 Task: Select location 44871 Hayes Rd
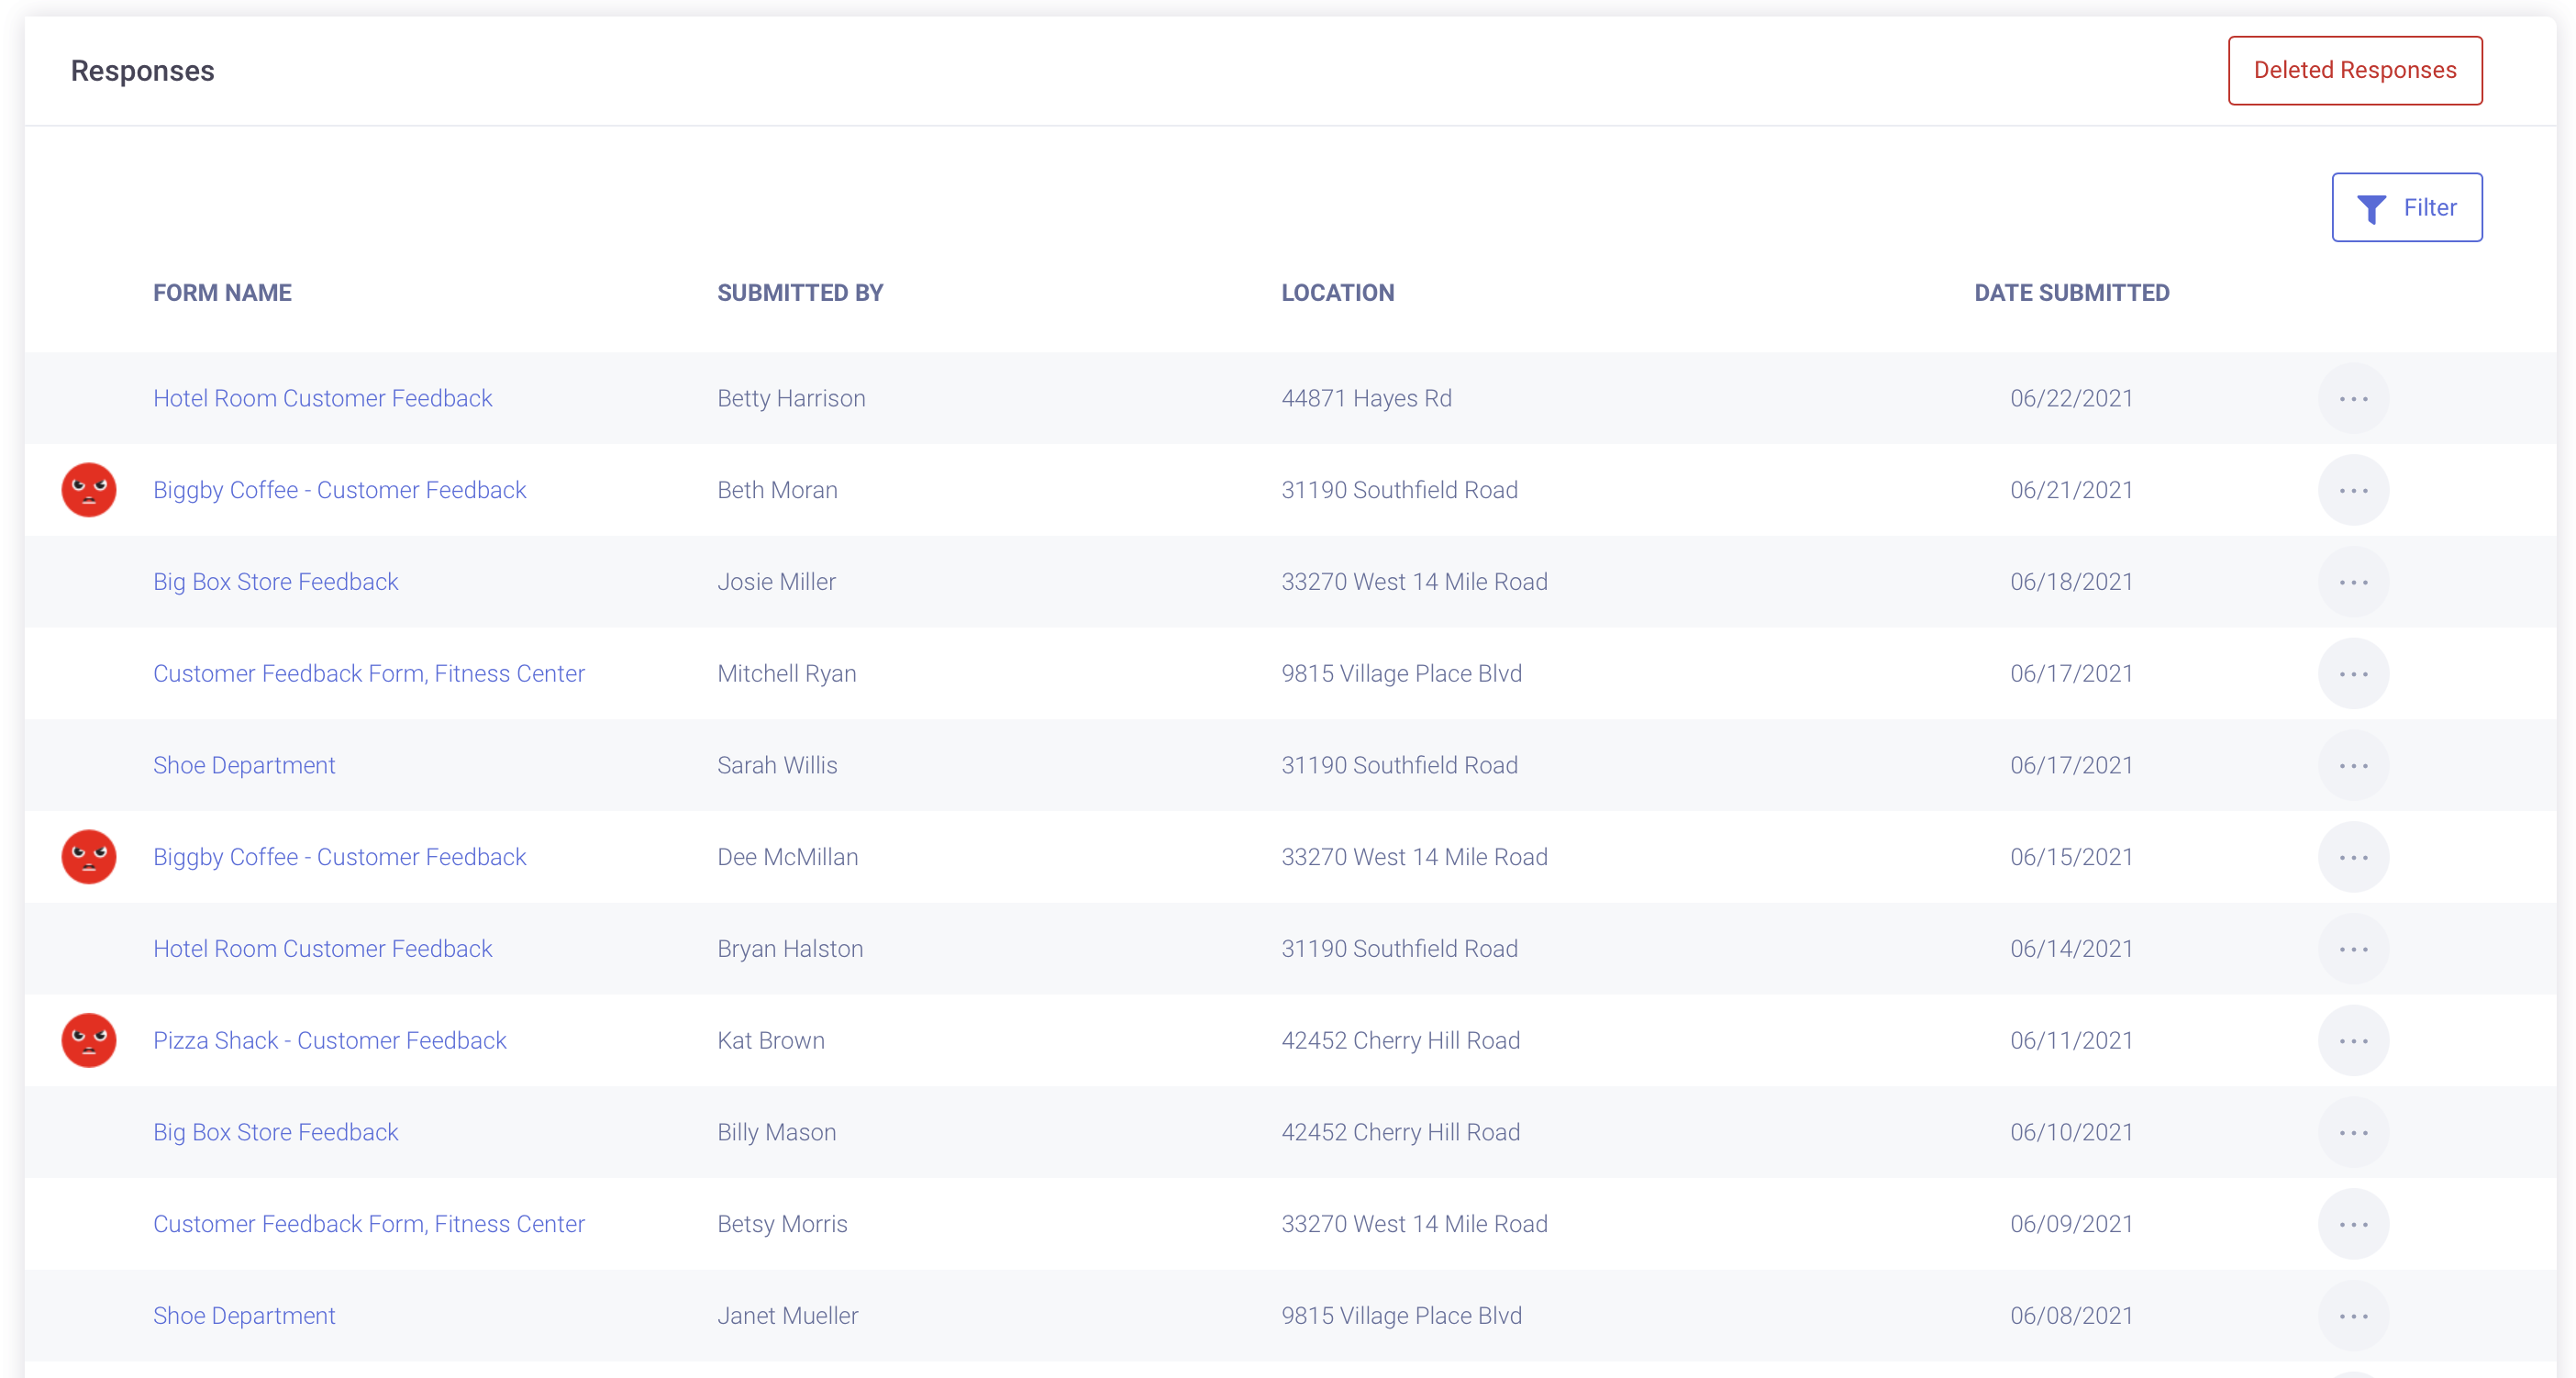pos(1366,398)
